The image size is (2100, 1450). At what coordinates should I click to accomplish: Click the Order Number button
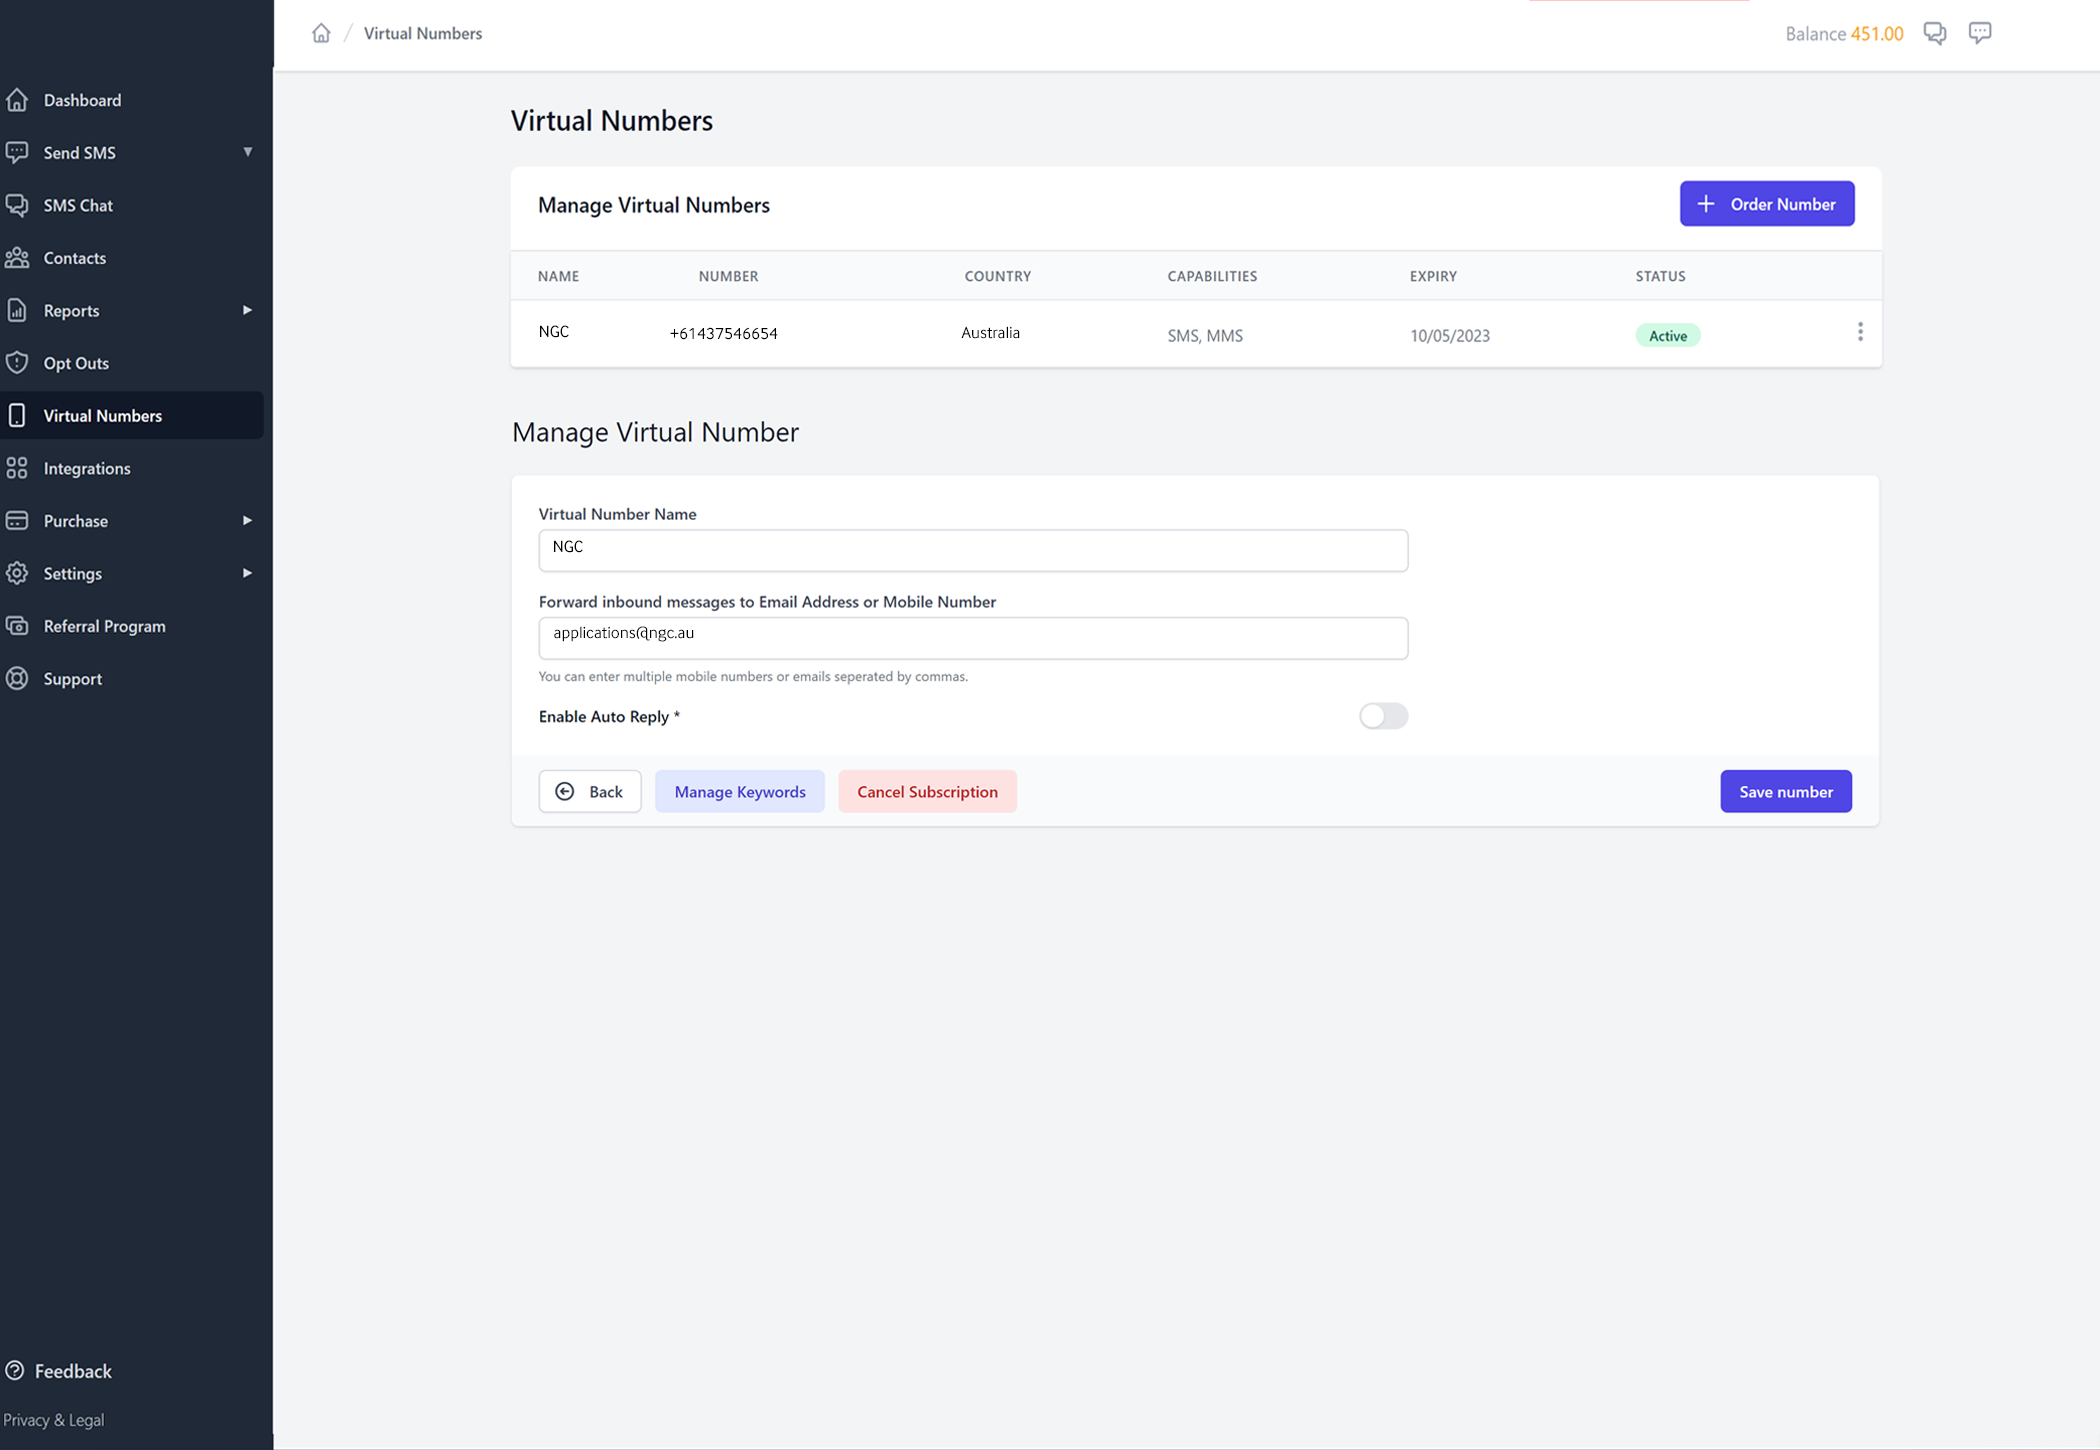[x=1766, y=204]
